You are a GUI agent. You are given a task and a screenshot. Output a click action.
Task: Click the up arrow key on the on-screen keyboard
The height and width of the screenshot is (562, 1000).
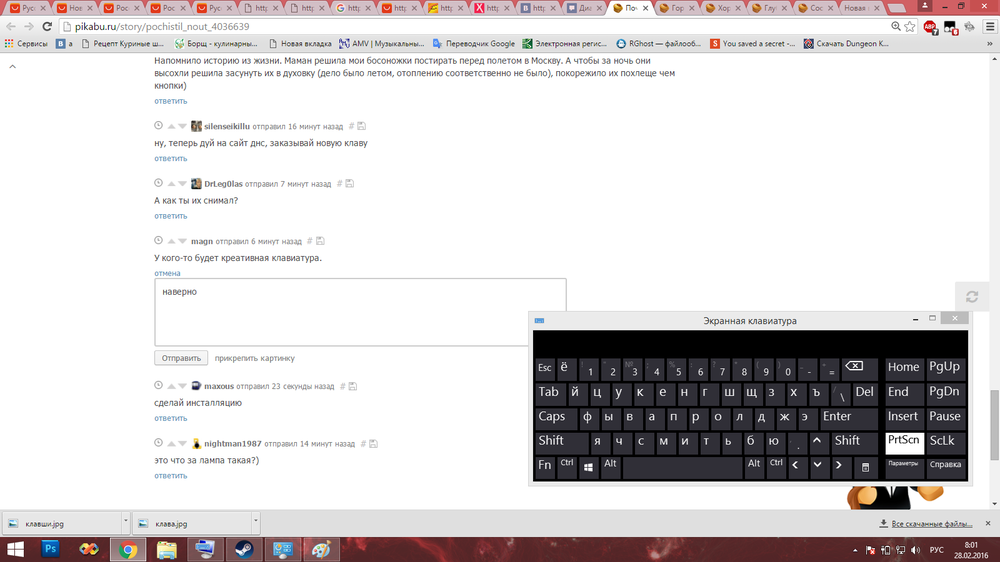(817, 441)
